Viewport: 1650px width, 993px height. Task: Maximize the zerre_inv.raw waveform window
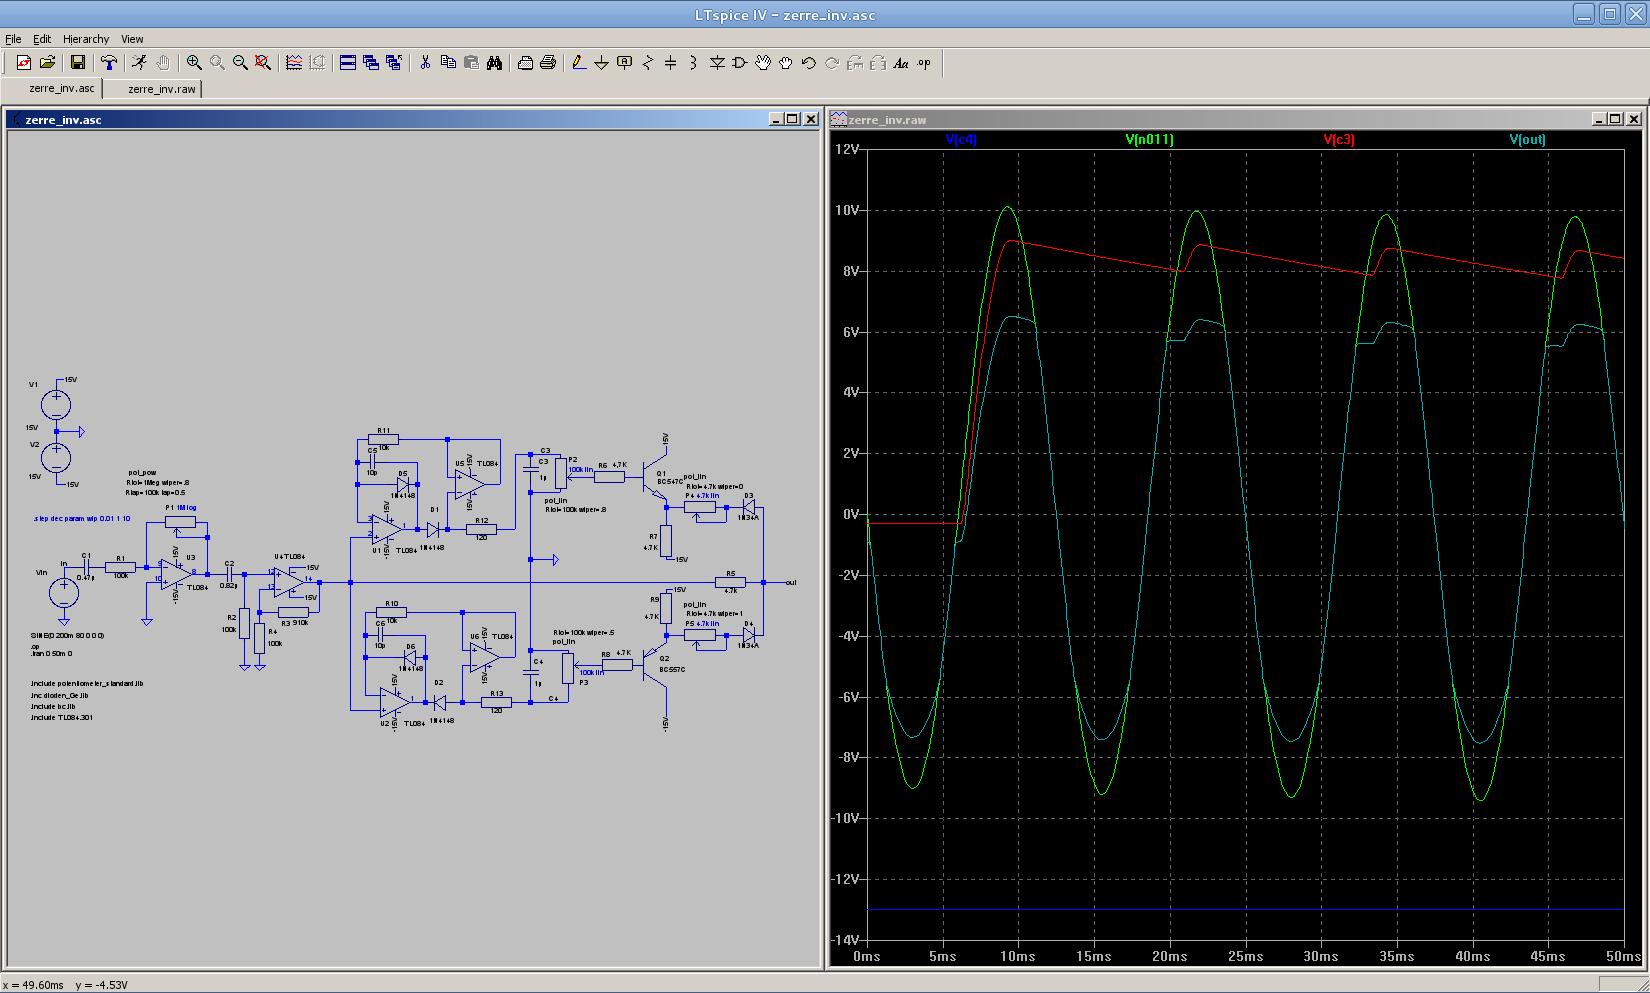[1615, 119]
